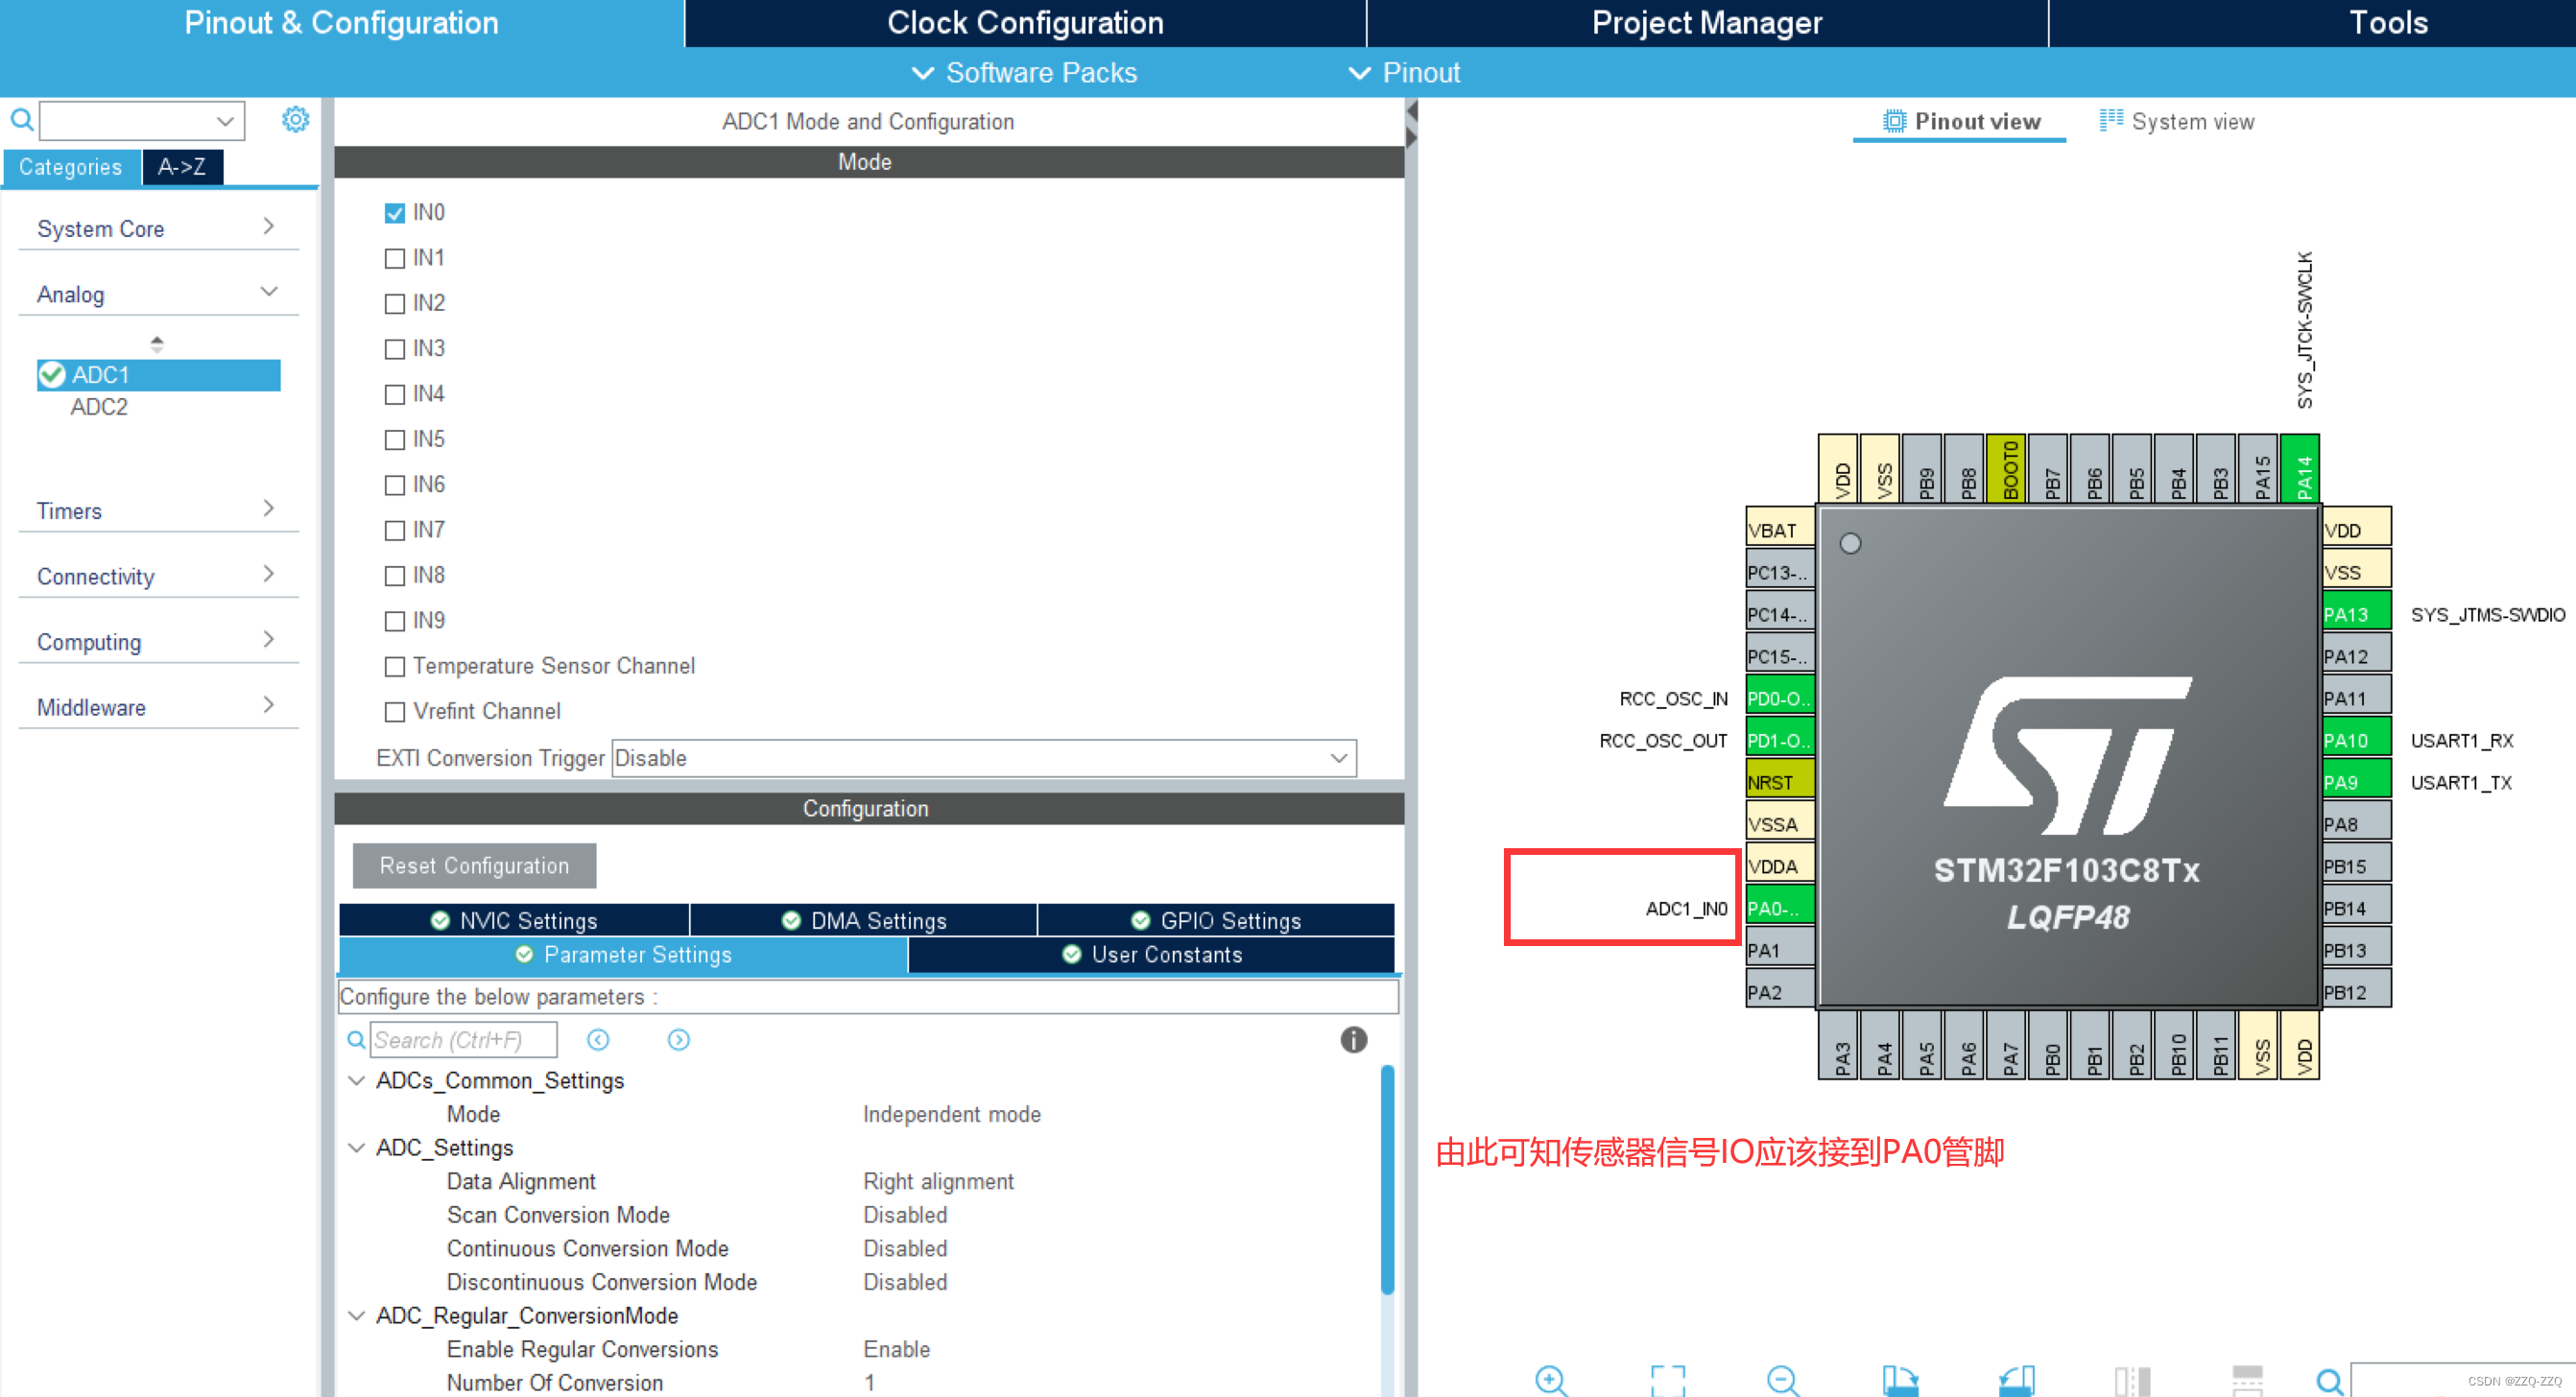Zoom out of the chip pinout

pos(1783,1379)
